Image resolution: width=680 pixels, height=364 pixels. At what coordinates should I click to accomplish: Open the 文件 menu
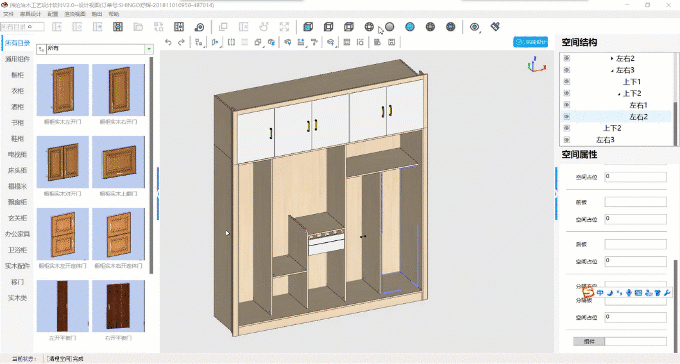[8, 14]
